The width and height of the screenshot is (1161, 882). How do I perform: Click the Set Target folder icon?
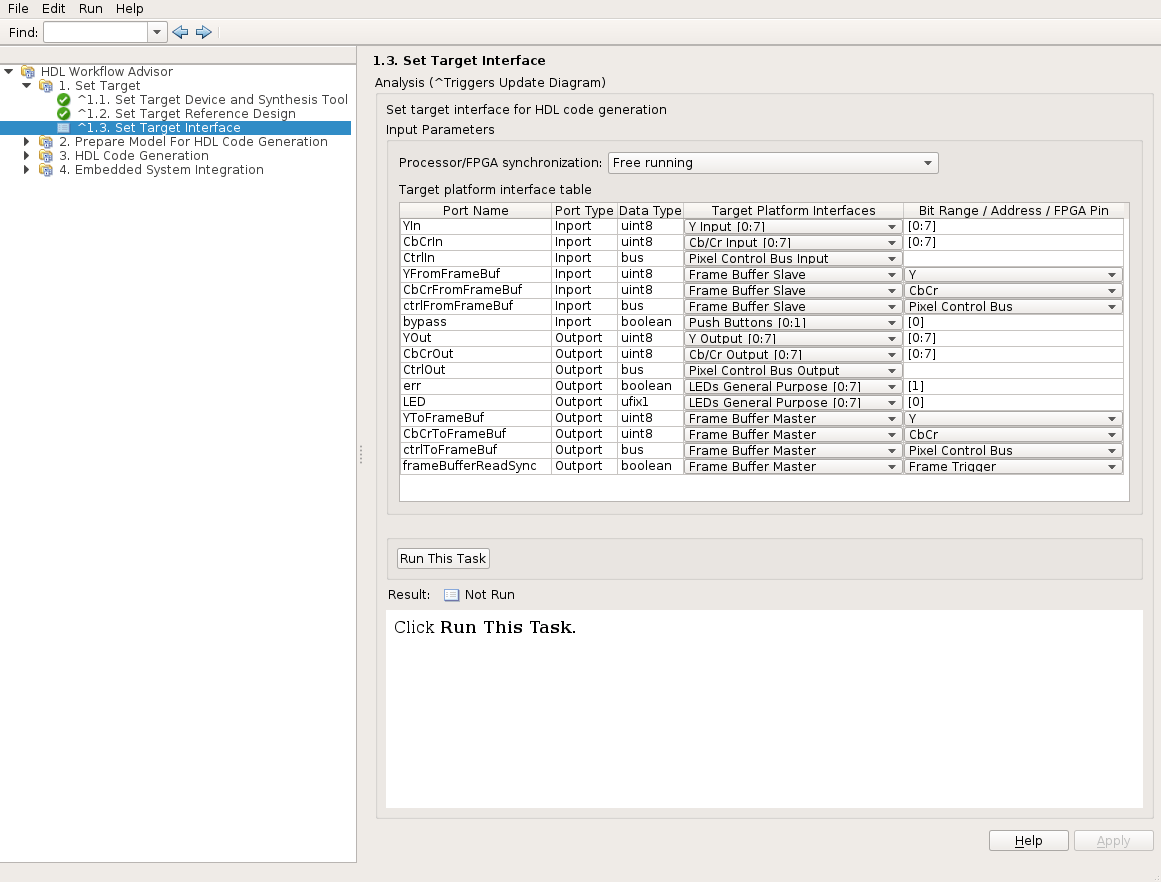click(x=46, y=86)
